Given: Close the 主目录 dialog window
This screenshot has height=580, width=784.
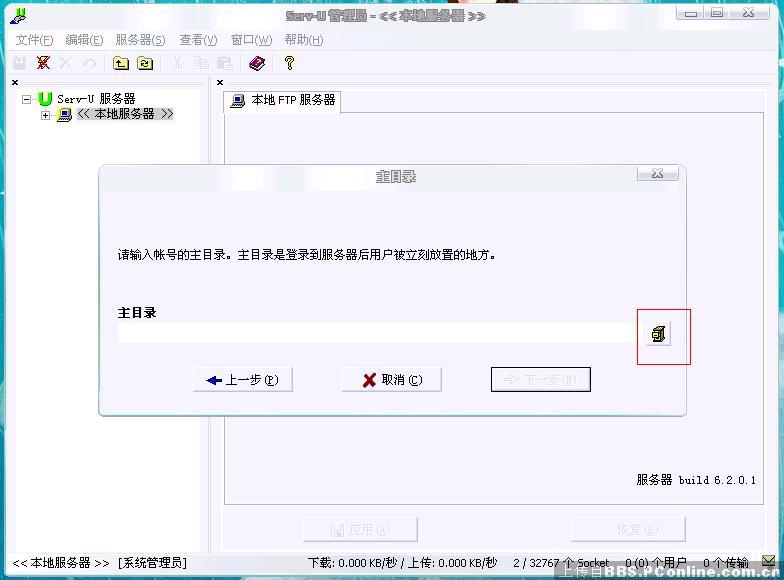Looking at the screenshot, I should [x=657, y=174].
